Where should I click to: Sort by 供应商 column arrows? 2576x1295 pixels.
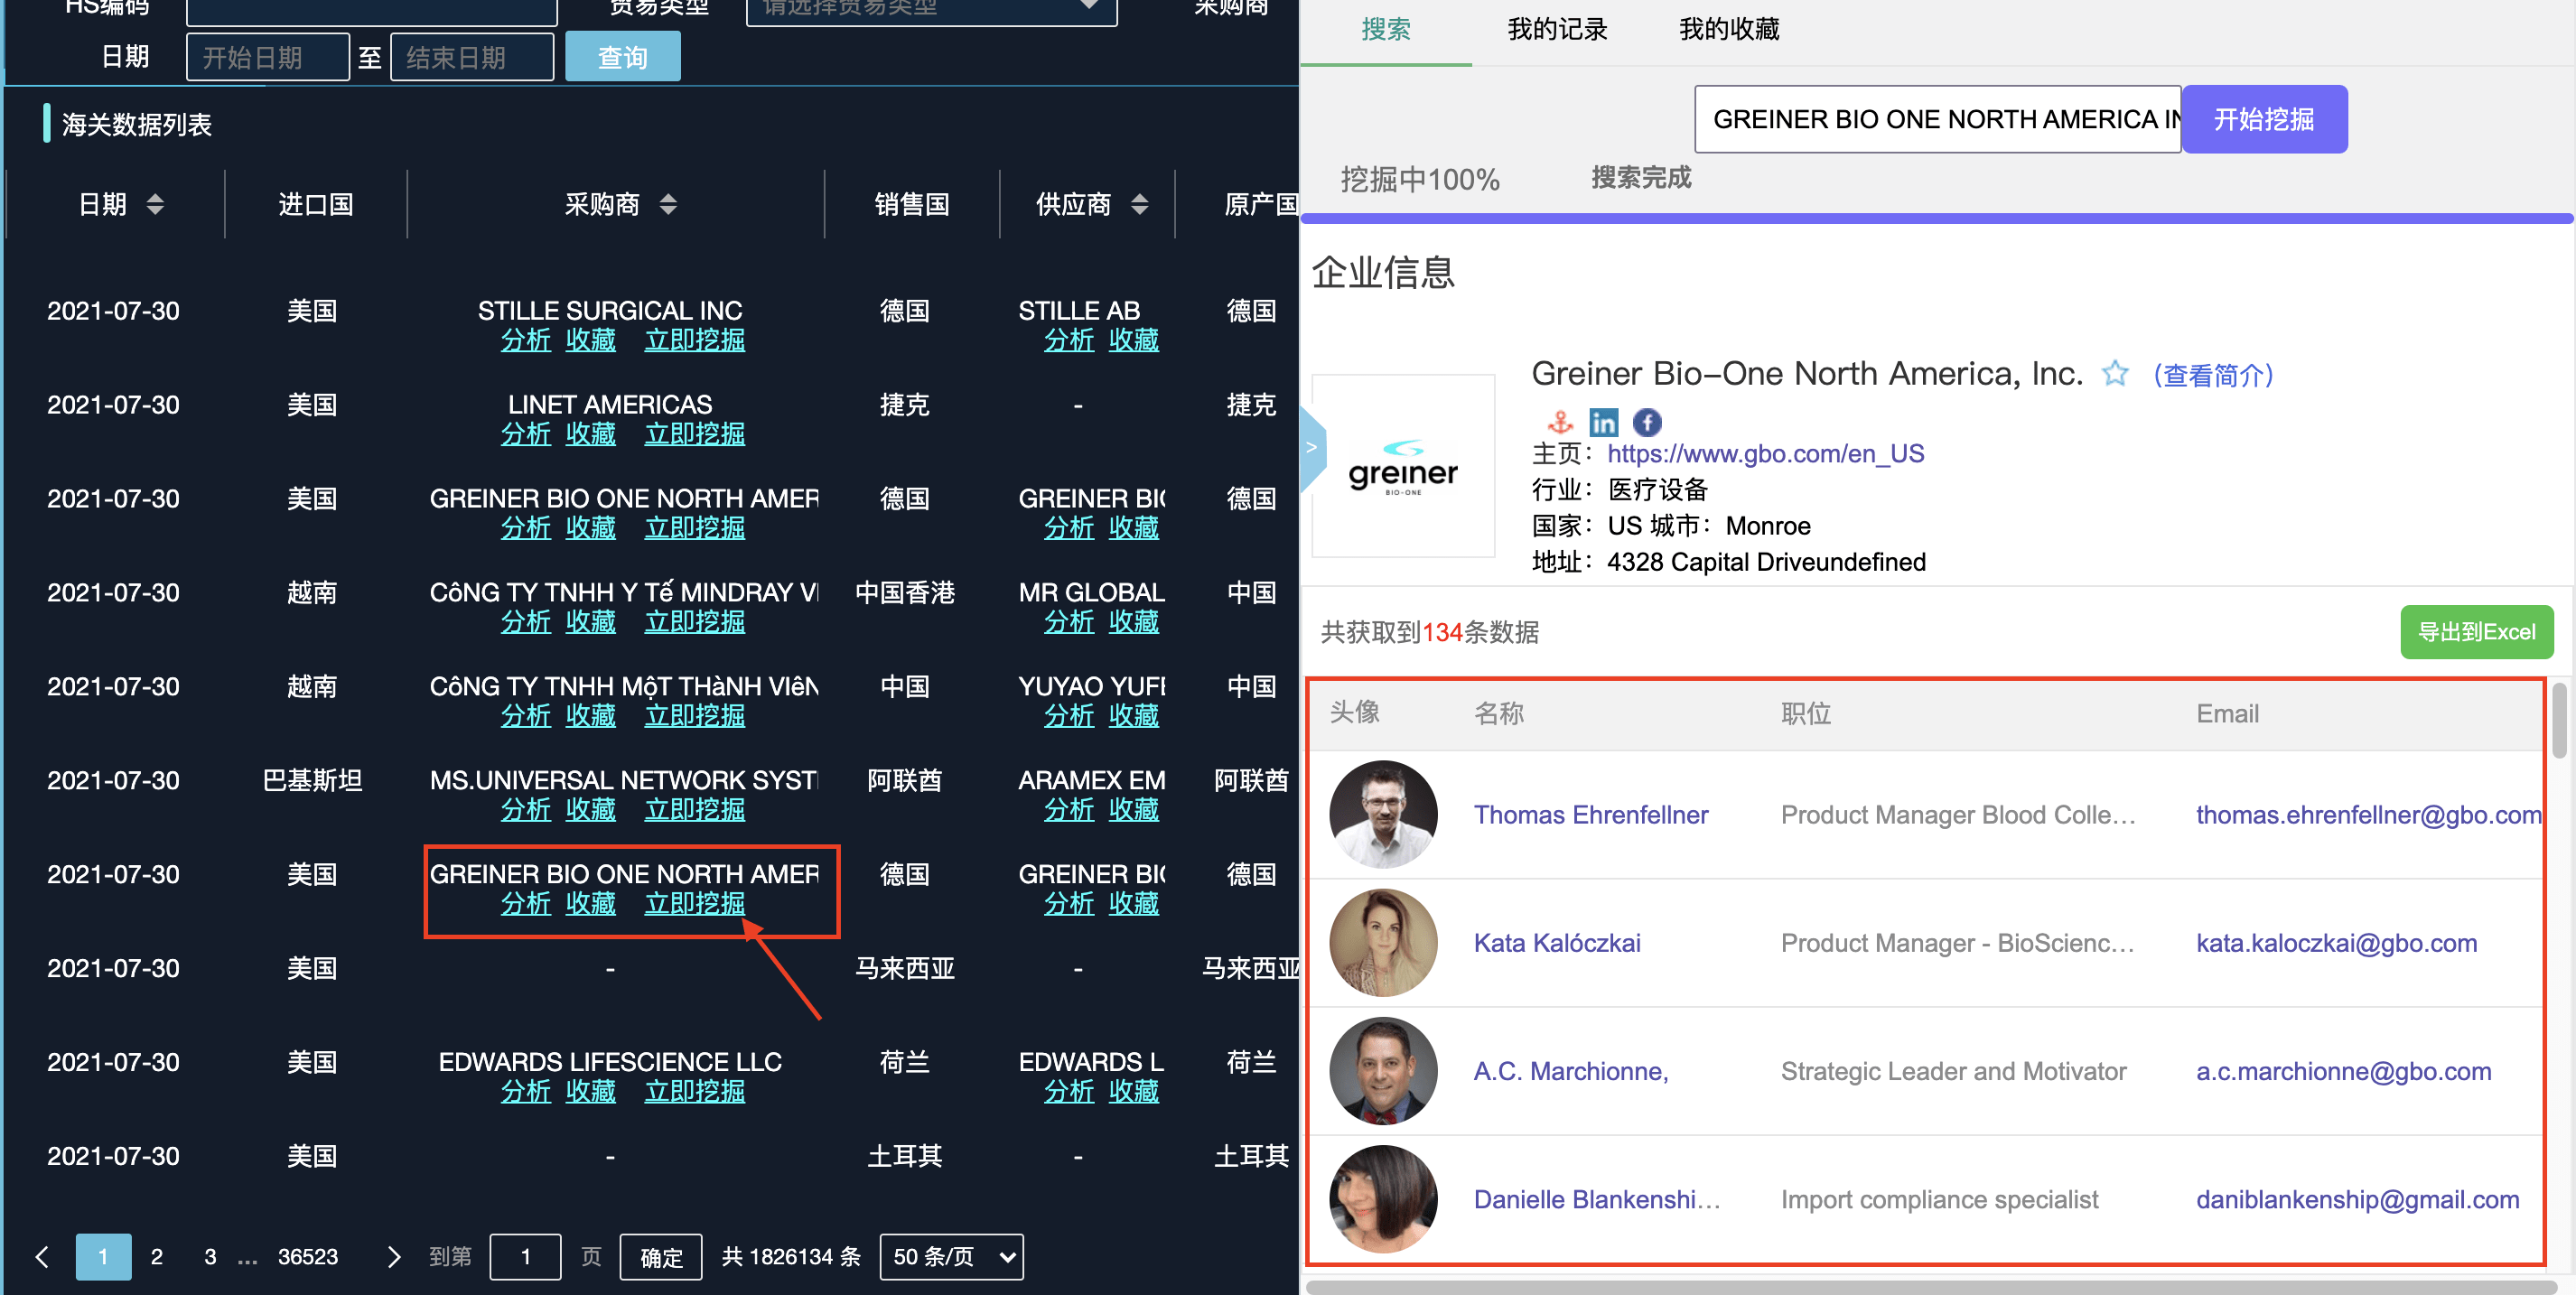point(1139,205)
